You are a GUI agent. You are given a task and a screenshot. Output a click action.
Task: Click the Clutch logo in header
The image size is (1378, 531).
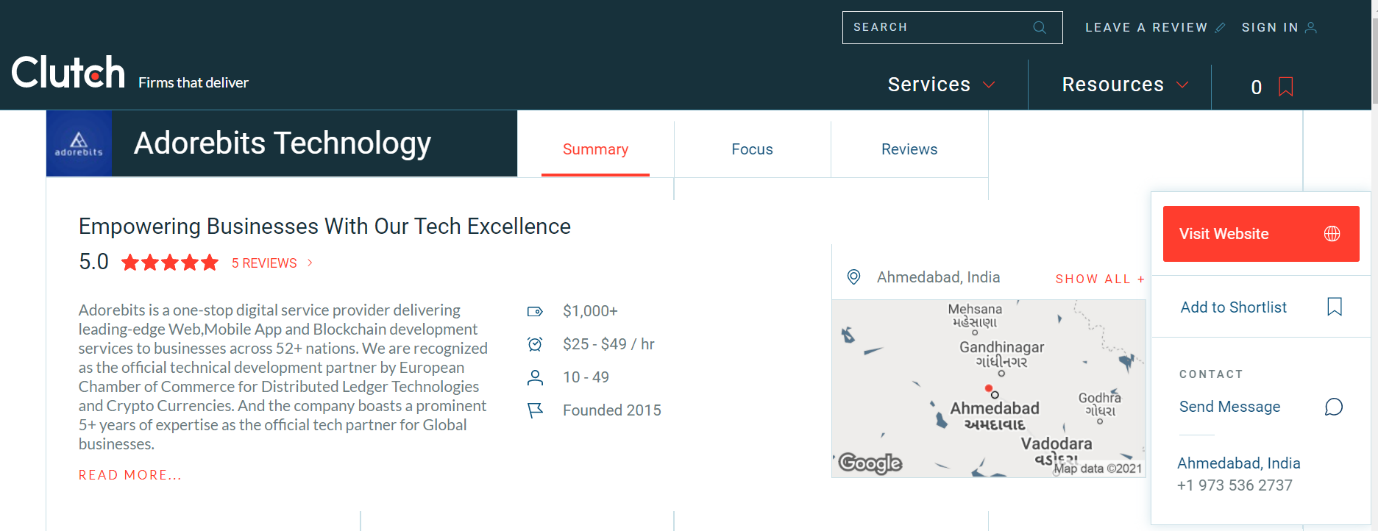tap(68, 72)
